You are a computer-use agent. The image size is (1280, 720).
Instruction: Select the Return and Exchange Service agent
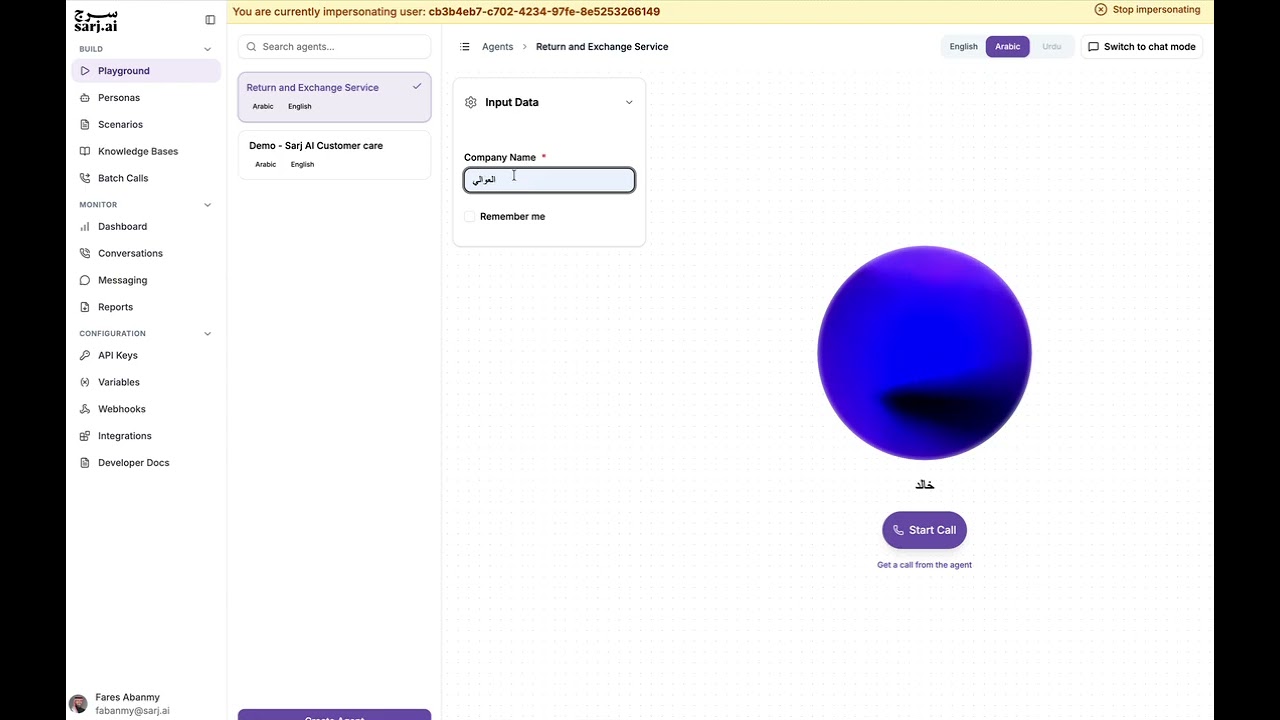pyautogui.click(x=334, y=97)
